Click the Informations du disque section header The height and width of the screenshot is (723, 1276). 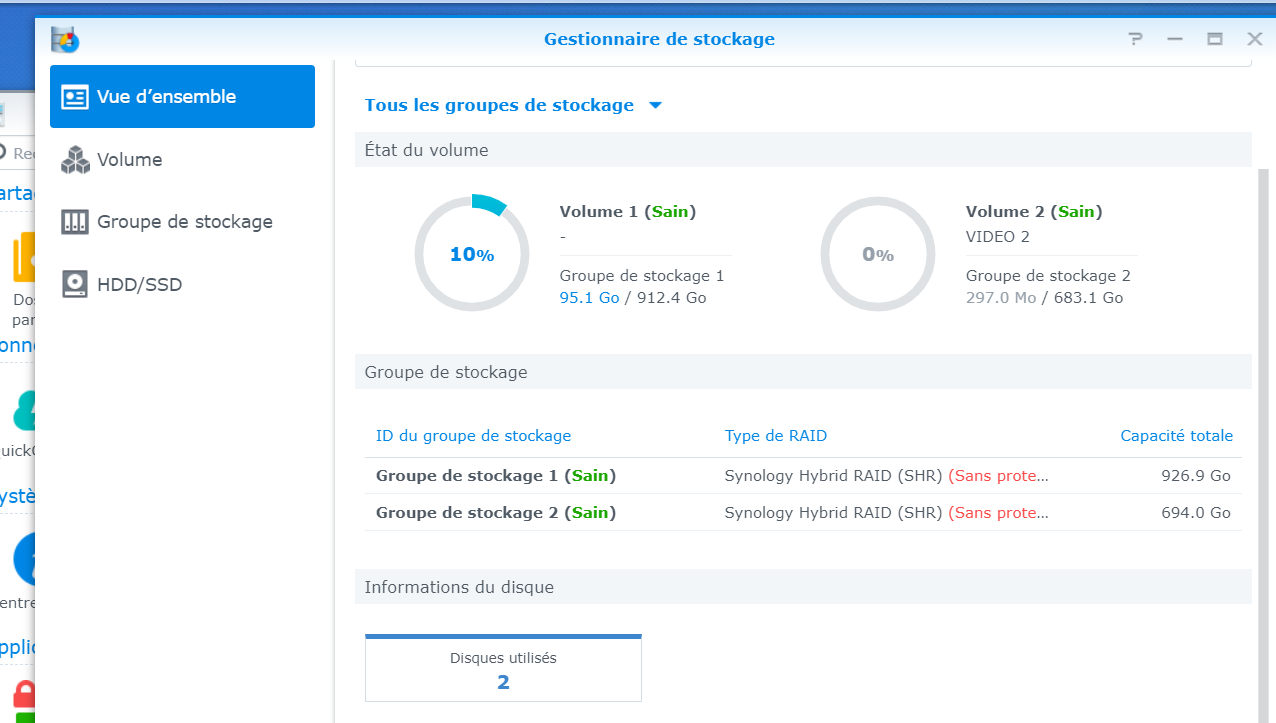803,587
